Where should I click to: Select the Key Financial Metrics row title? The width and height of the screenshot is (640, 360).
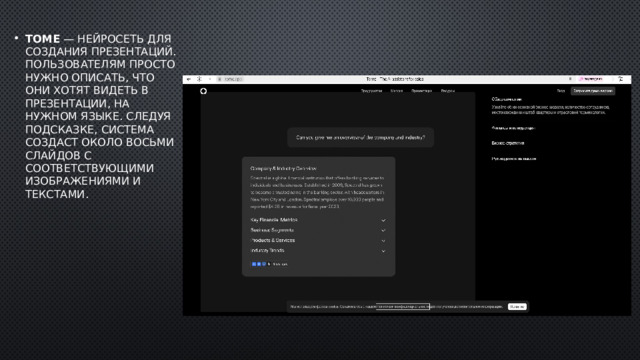pos(274,220)
